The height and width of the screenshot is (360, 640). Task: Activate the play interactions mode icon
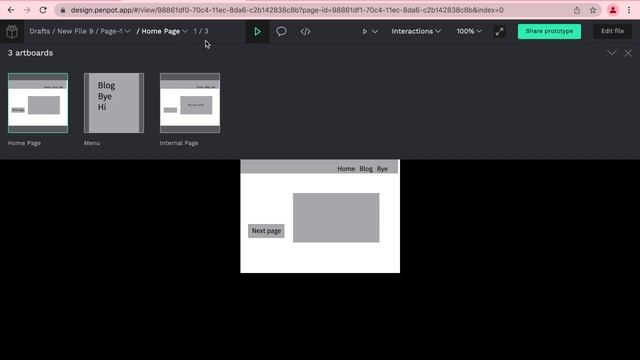[257, 31]
